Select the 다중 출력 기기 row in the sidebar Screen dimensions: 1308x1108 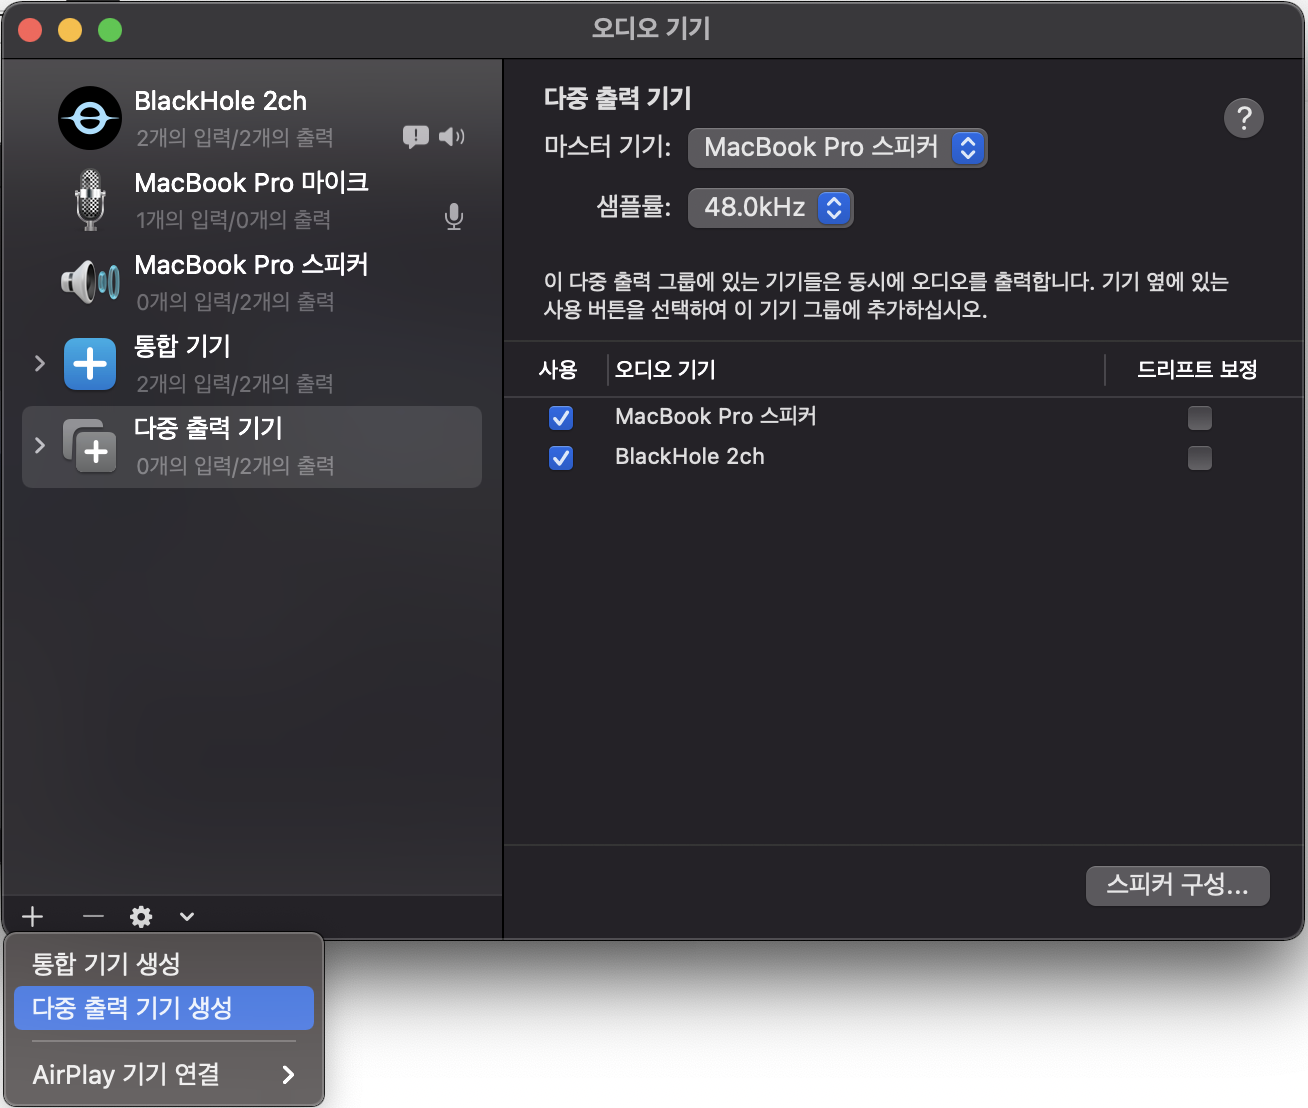[x=252, y=447]
